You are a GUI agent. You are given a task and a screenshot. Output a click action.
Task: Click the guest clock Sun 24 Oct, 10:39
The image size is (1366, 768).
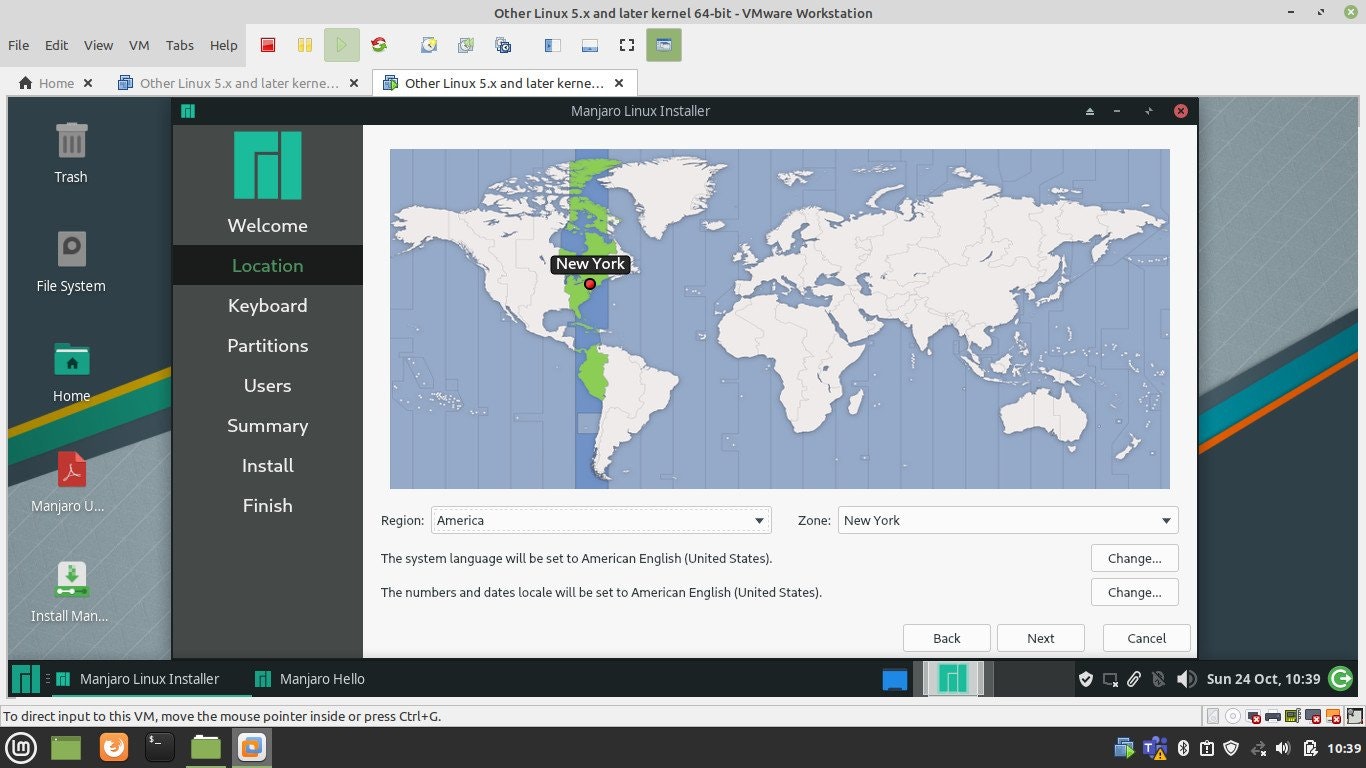coord(1263,679)
